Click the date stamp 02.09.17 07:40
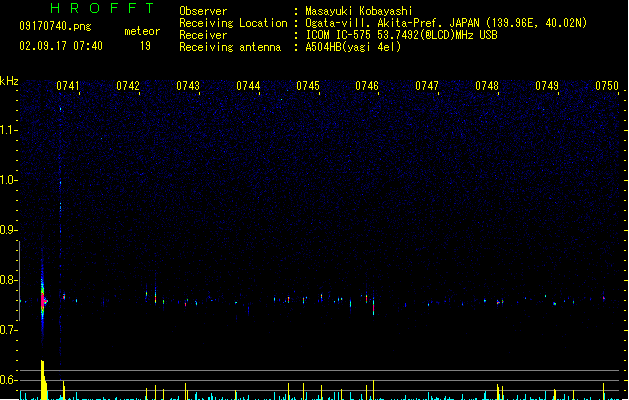The height and width of the screenshot is (400, 629). (61, 46)
